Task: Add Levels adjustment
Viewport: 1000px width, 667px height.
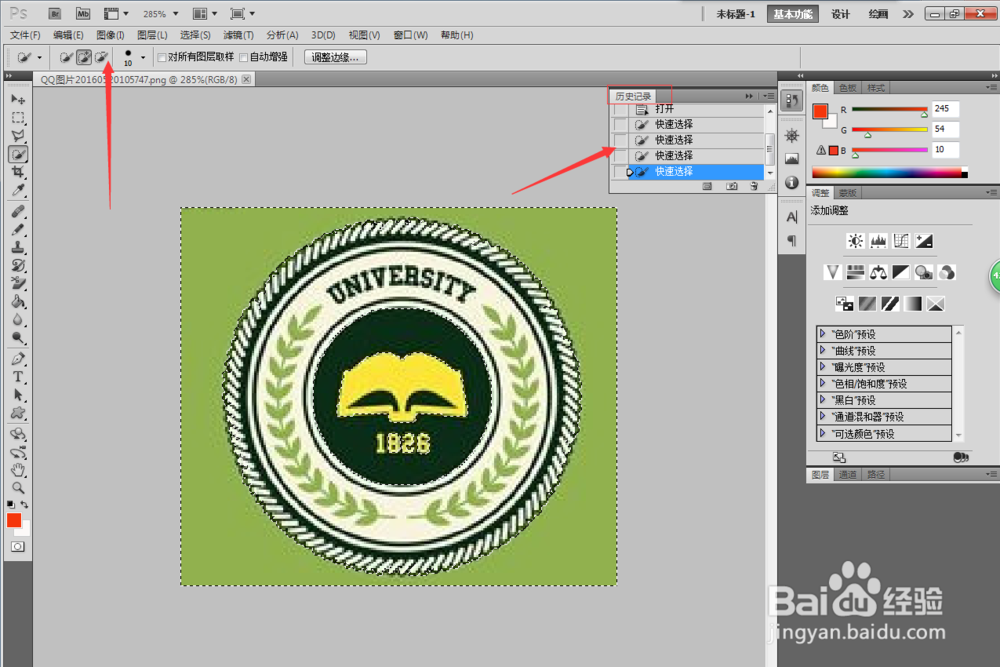Action: point(878,241)
